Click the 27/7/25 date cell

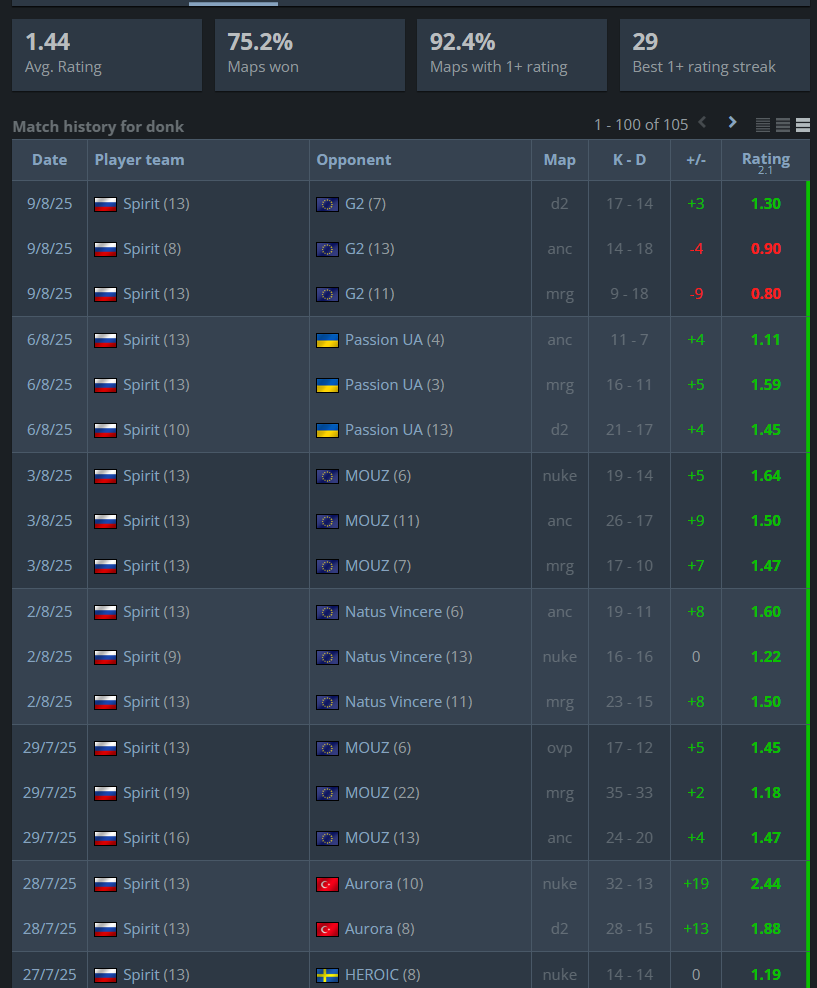pos(50,975)
